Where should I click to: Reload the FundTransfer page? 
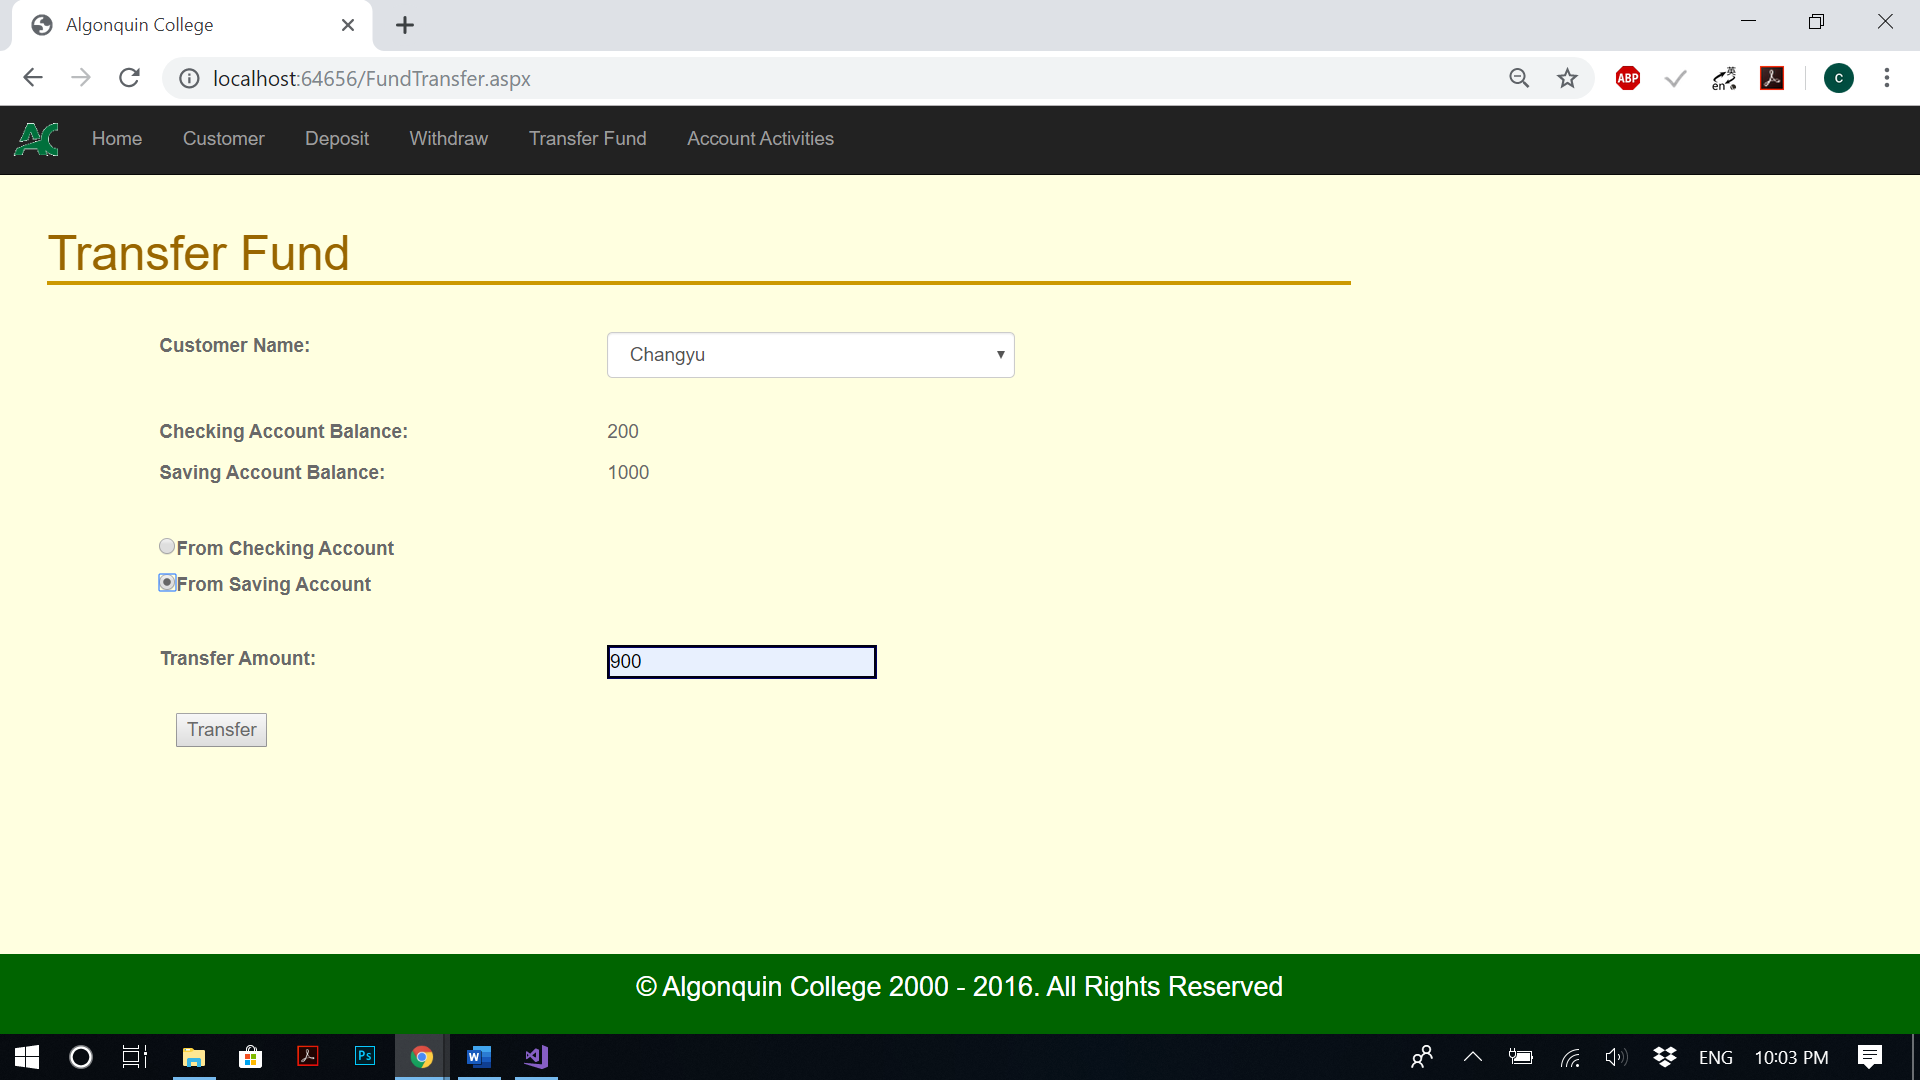coord(129,78)
